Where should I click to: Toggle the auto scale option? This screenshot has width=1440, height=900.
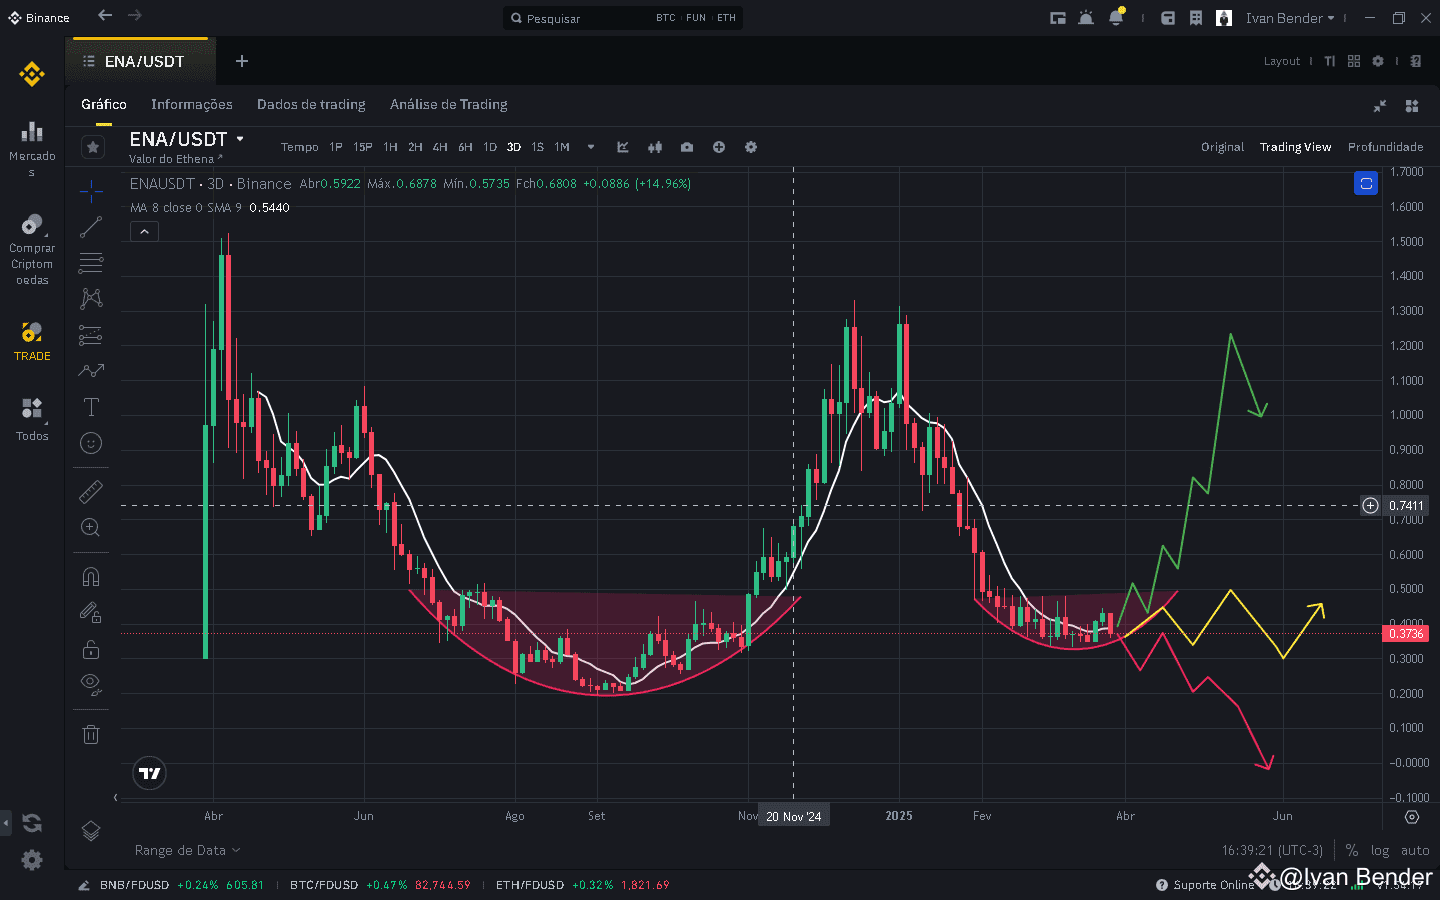coord(1415,850)
